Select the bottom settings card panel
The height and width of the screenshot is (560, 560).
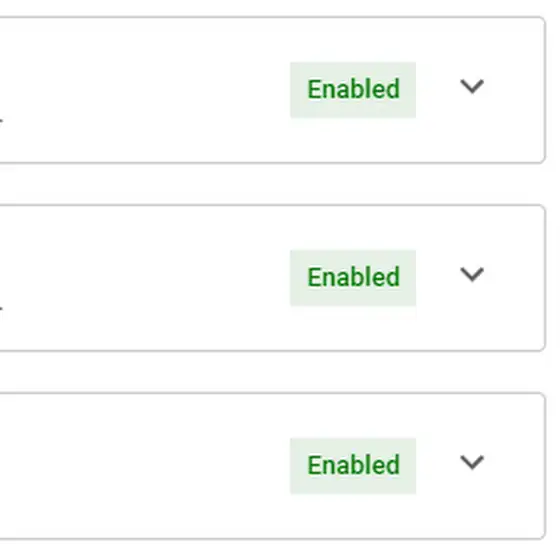tap(273, 466)
